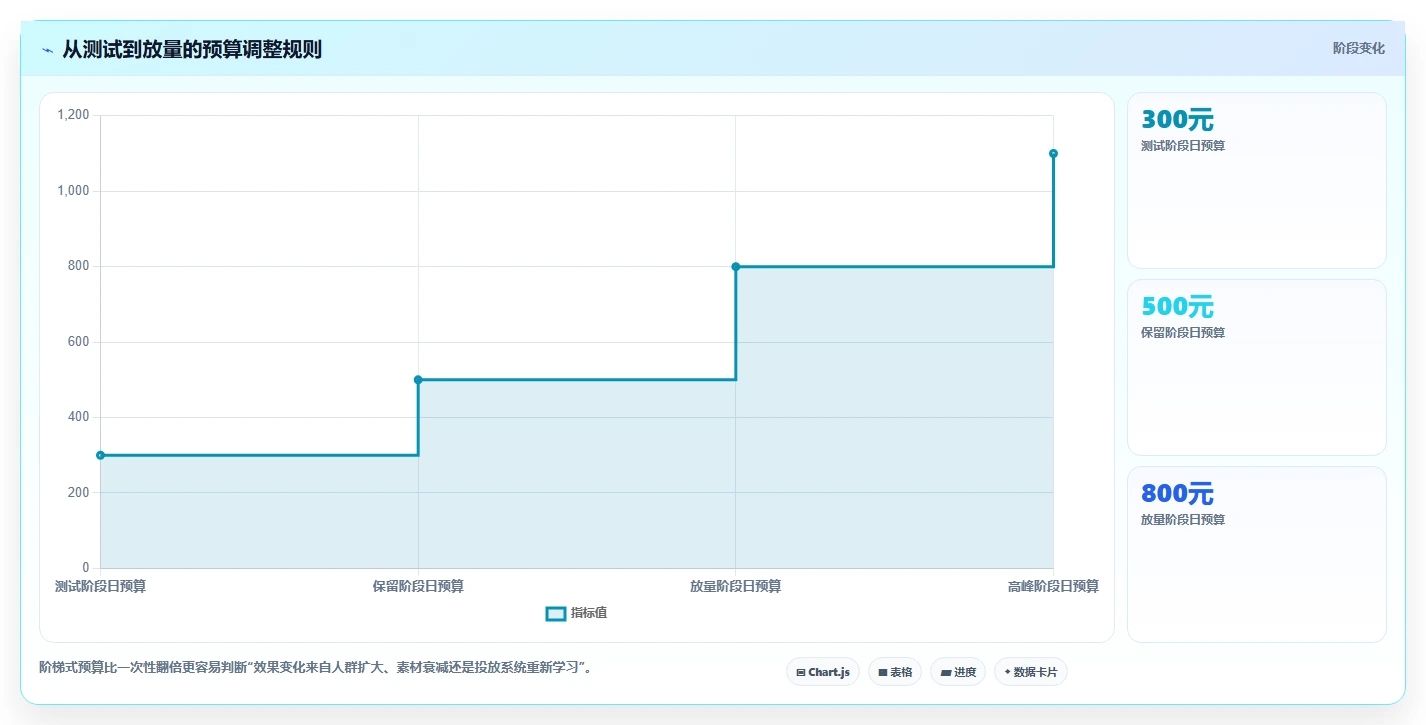
Task: Click the 高峰阶段日预算 axis label
Action: tap(1053, 586)
